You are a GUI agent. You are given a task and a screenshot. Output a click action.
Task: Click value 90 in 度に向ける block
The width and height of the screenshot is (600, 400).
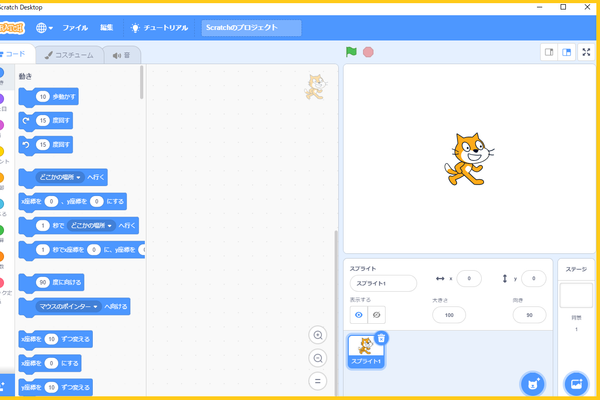(x=43, y=282)
